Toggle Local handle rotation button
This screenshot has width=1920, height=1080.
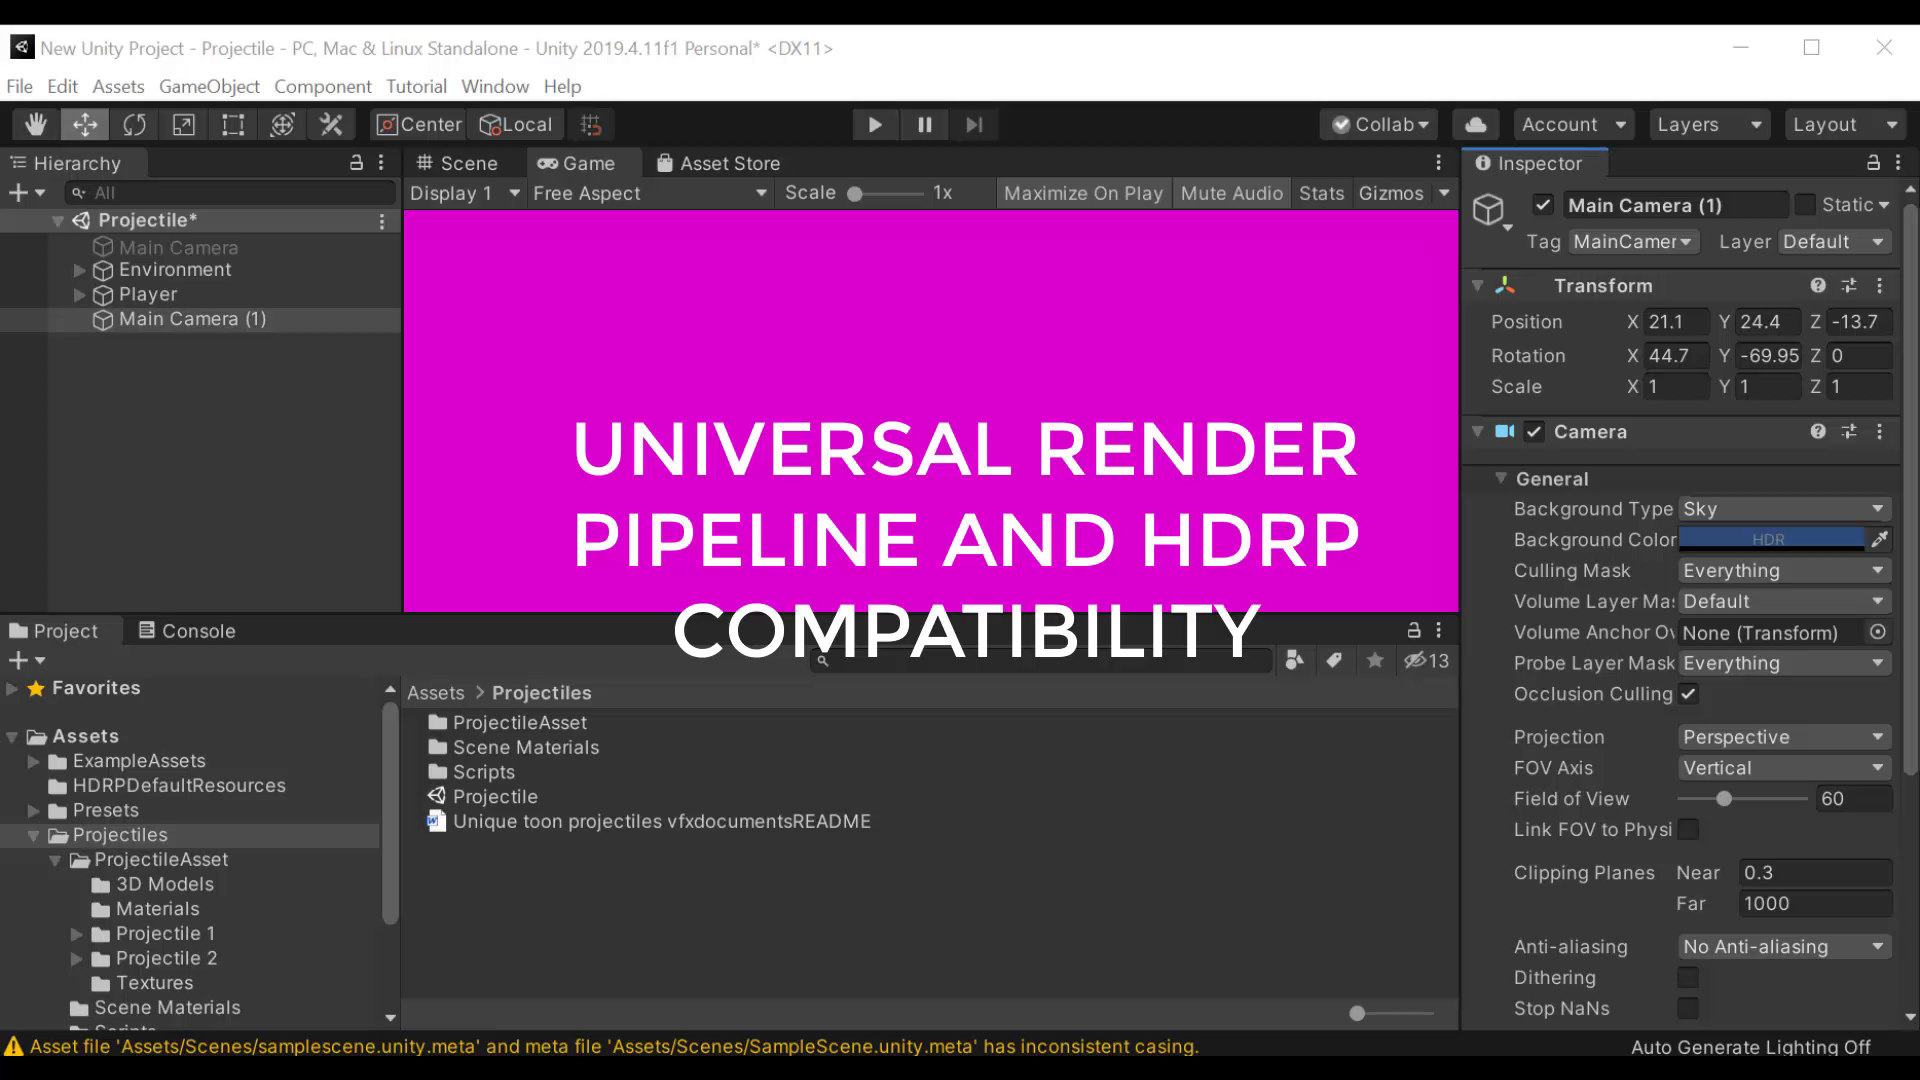pos(516,124)
